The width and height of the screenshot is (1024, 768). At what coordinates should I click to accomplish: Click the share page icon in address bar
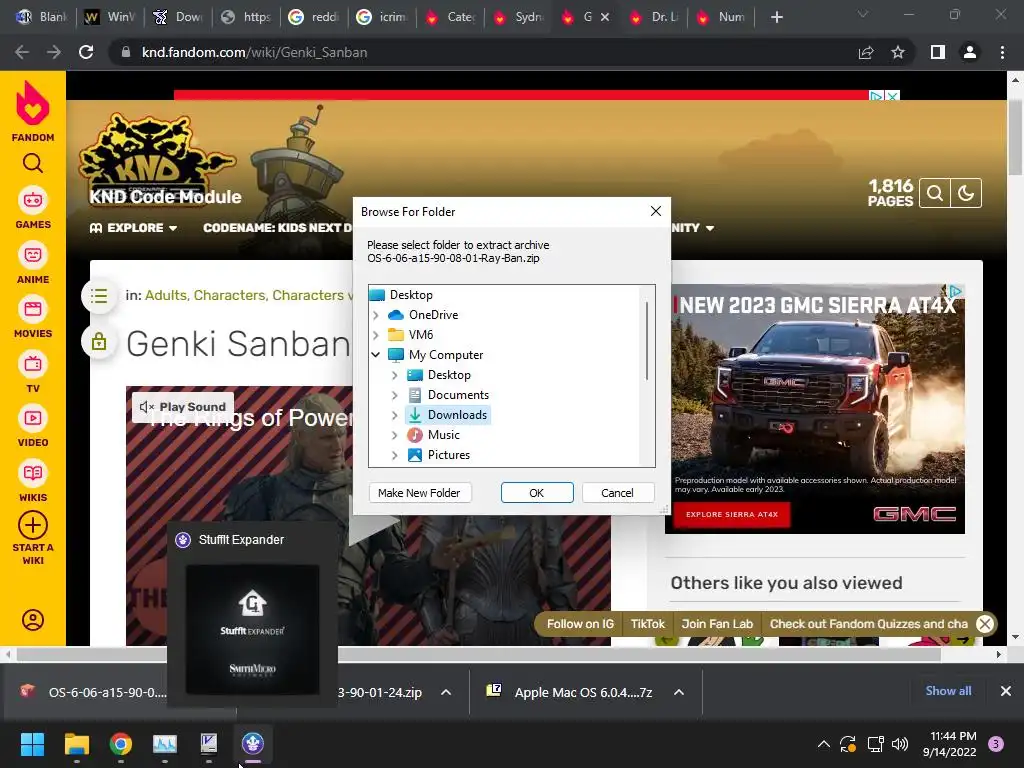tap(866, 52)
